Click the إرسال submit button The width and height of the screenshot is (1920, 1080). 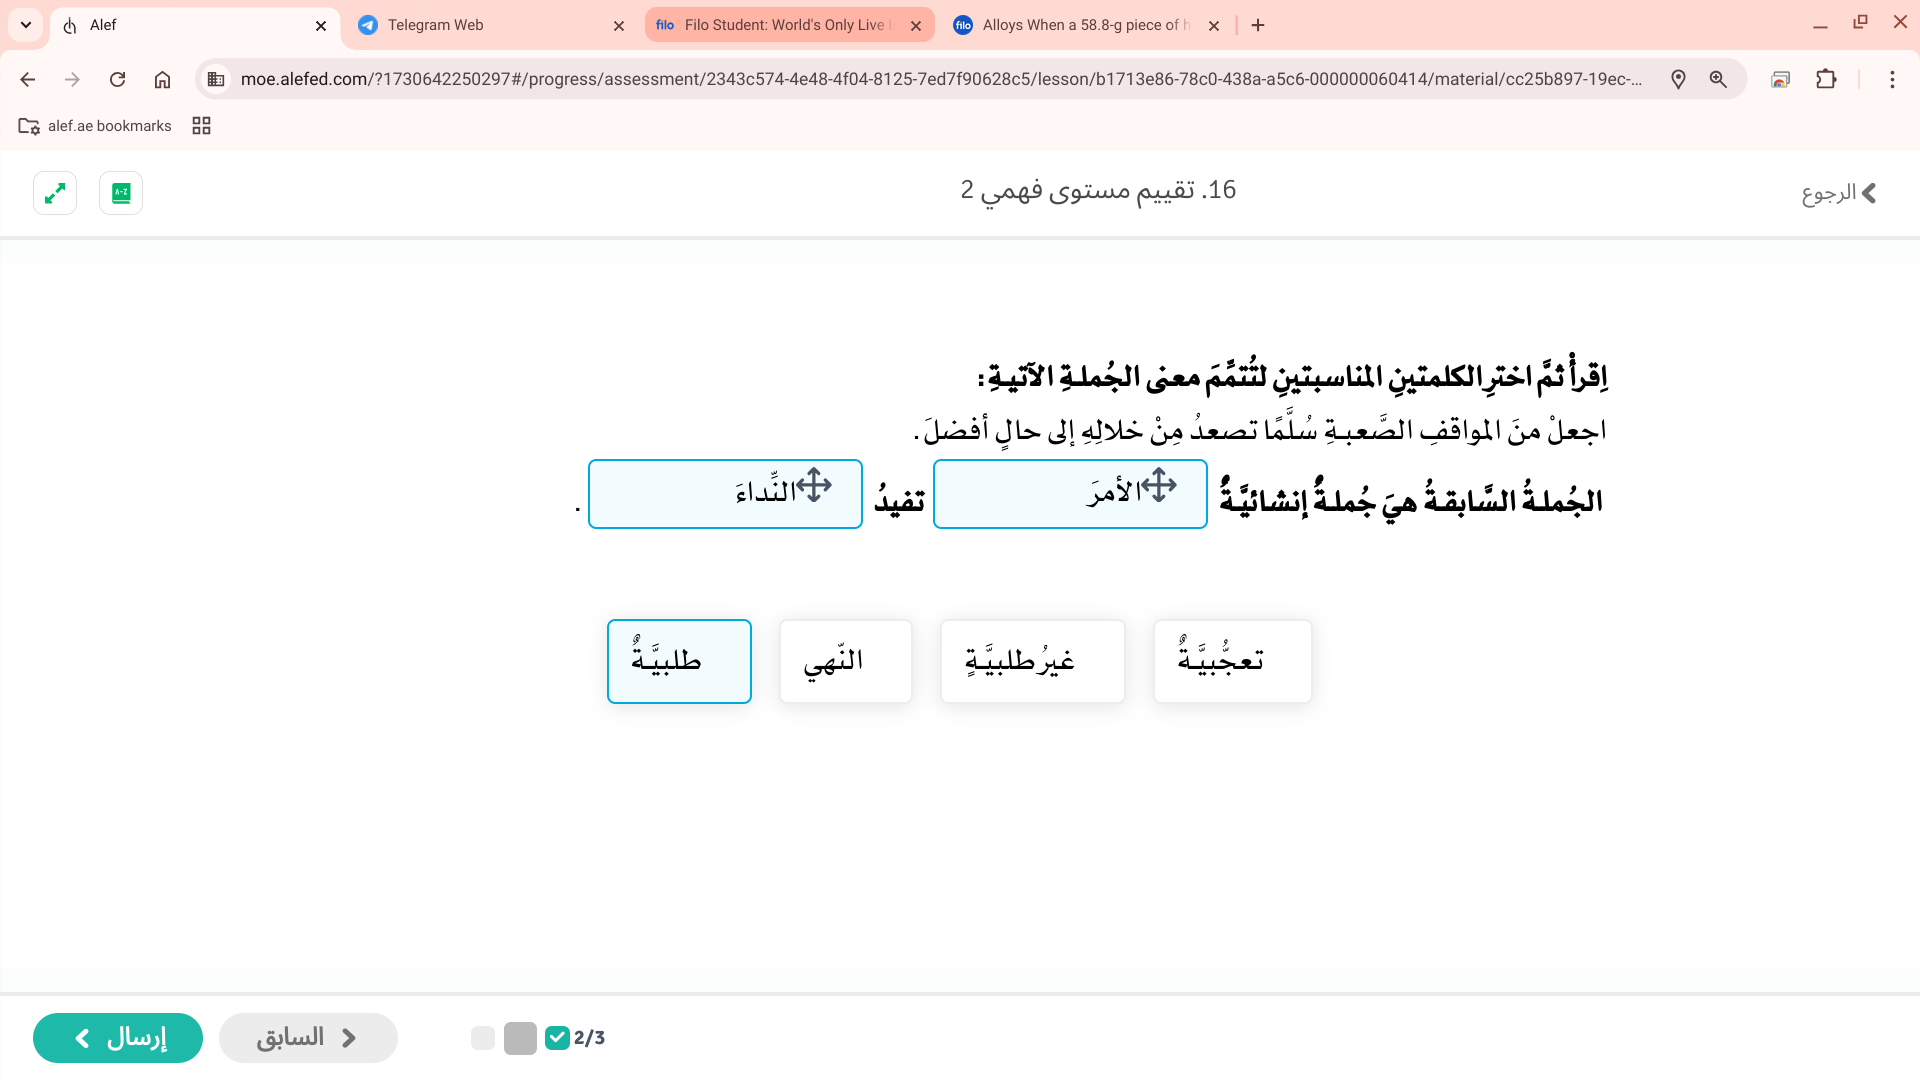117,1037
